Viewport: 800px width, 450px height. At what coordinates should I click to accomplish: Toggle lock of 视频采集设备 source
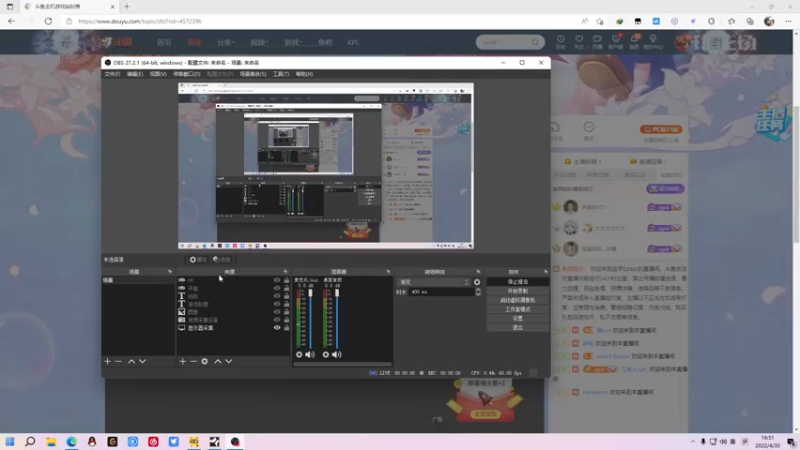[286, 319]
